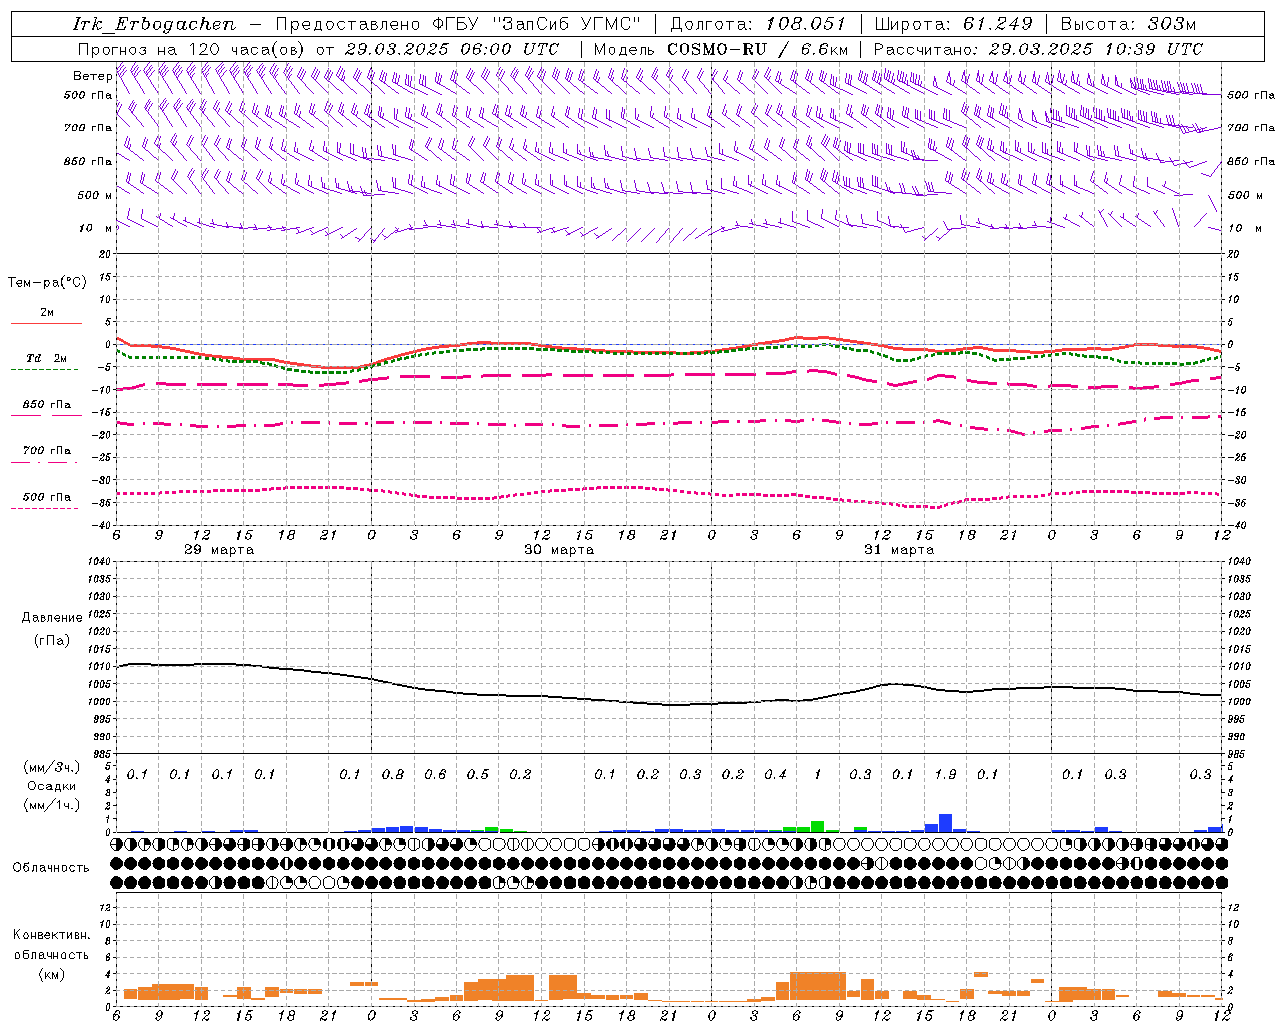Click '1040' on the left pressure axis
Image resolution: width=1280 pixels, height=1024 pixels.
[98, 562]
